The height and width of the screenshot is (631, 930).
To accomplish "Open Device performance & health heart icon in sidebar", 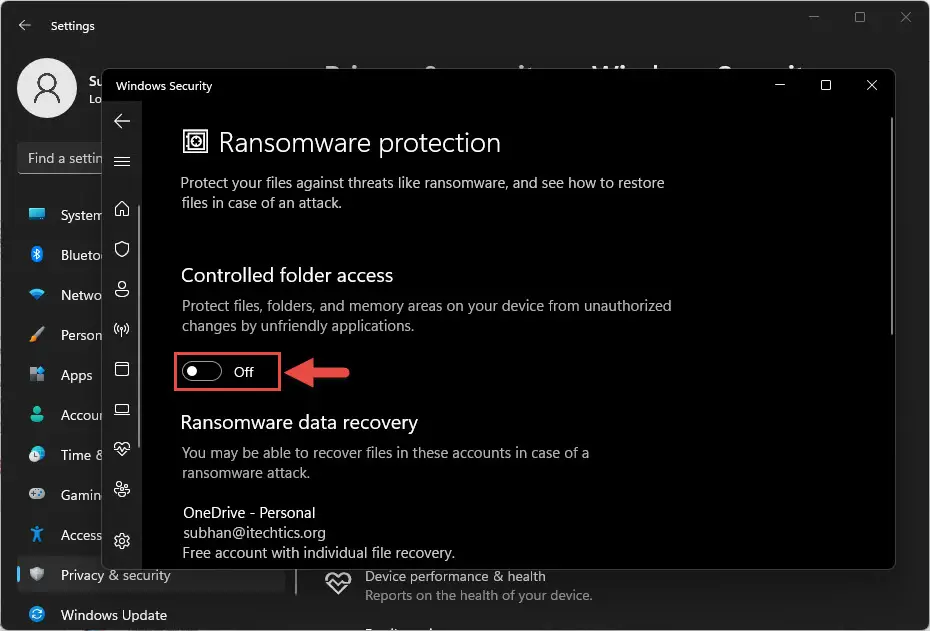I will [x=122, y=449].
